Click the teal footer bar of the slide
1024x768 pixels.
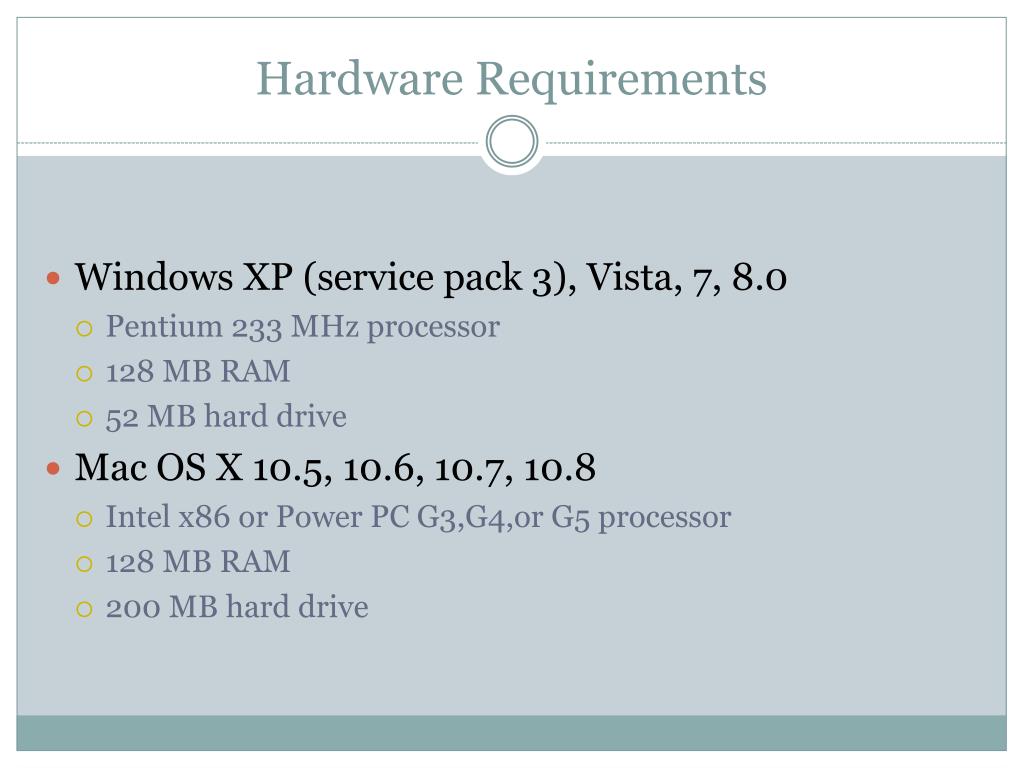(x=511, y=732)
